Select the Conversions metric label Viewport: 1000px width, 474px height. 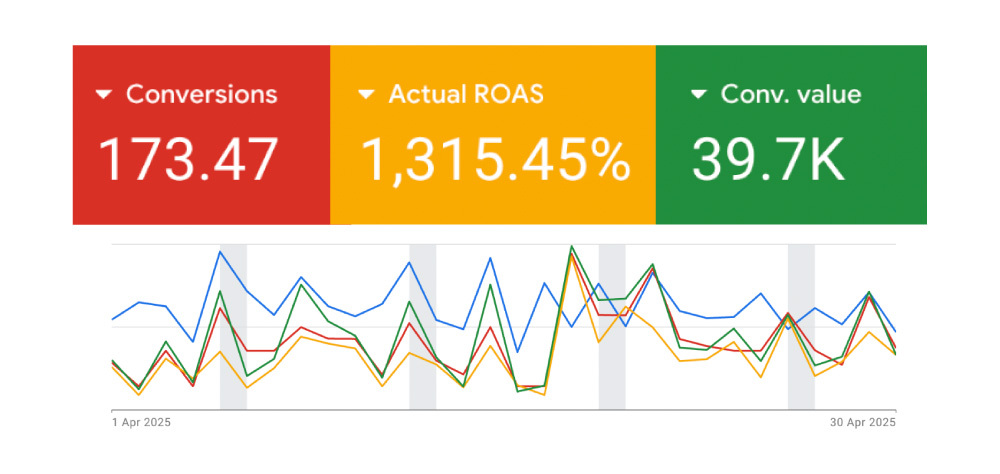pyautogui.click(x=201, y=95)
